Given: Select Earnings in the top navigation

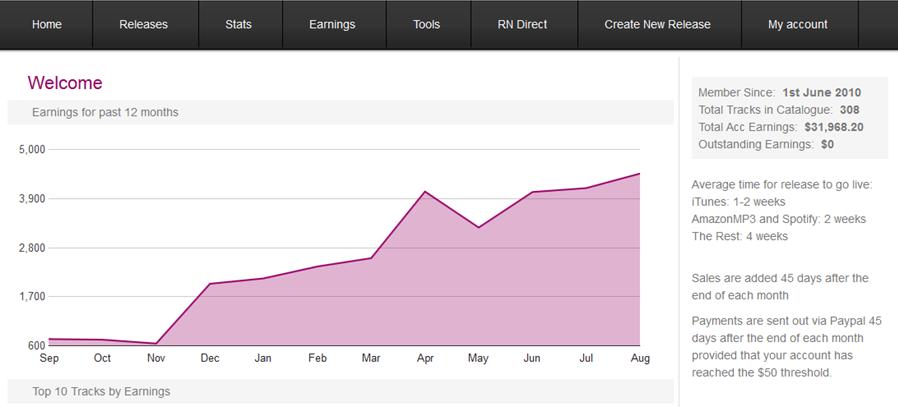Looking at the screenshot, I should (x=332, y=24).
